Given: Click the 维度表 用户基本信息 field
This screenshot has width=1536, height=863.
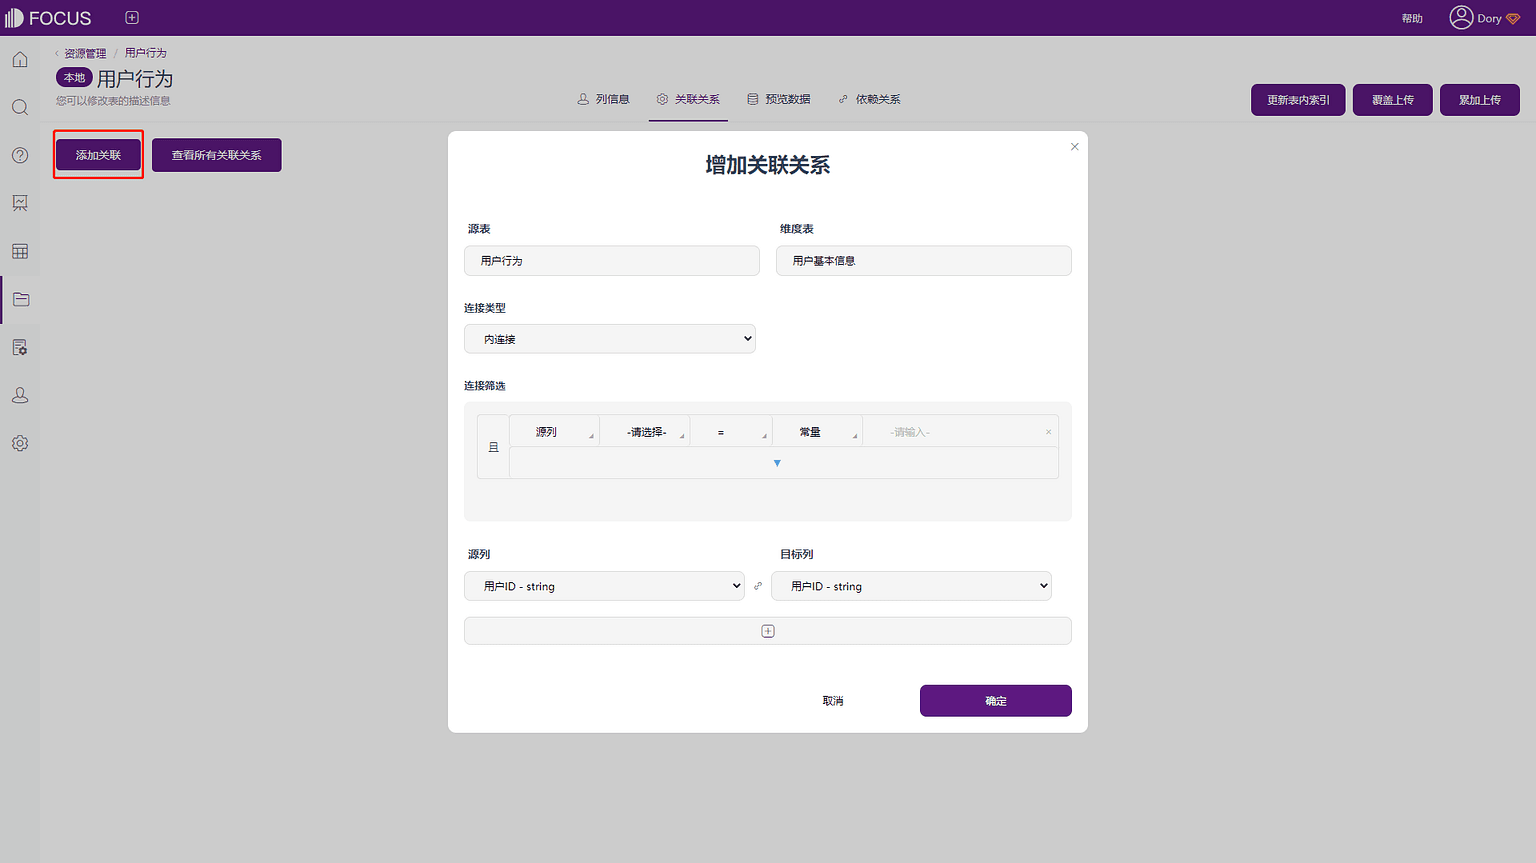Looking at the screenshot, I should pos(924,261).
